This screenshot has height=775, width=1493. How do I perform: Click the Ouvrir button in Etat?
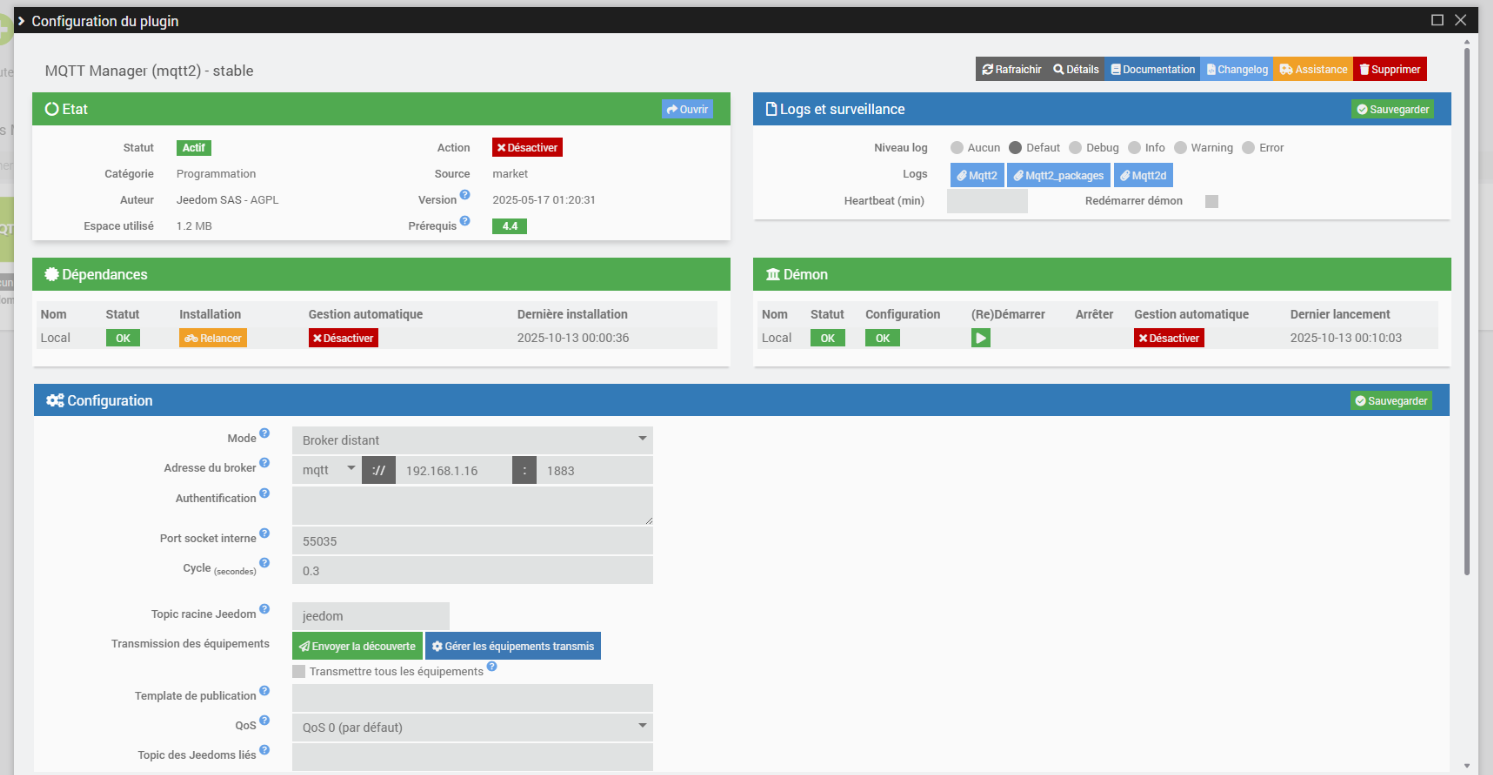(687, 109)
